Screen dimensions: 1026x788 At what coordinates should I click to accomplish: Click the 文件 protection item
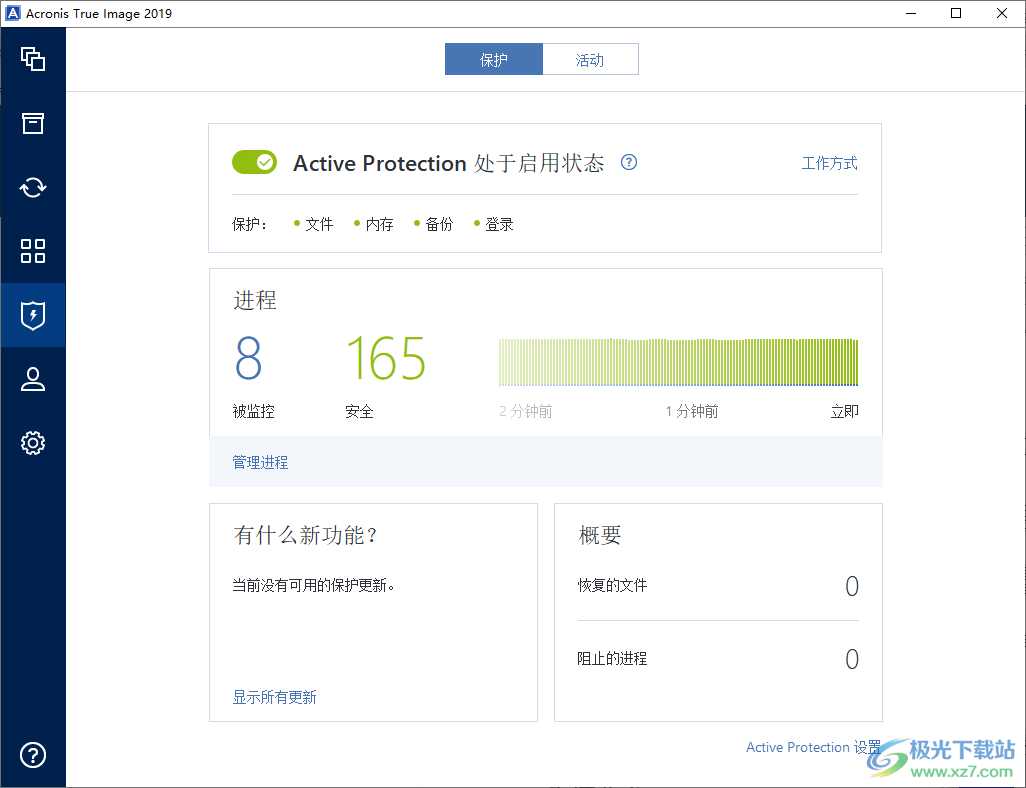click(313, 224)
